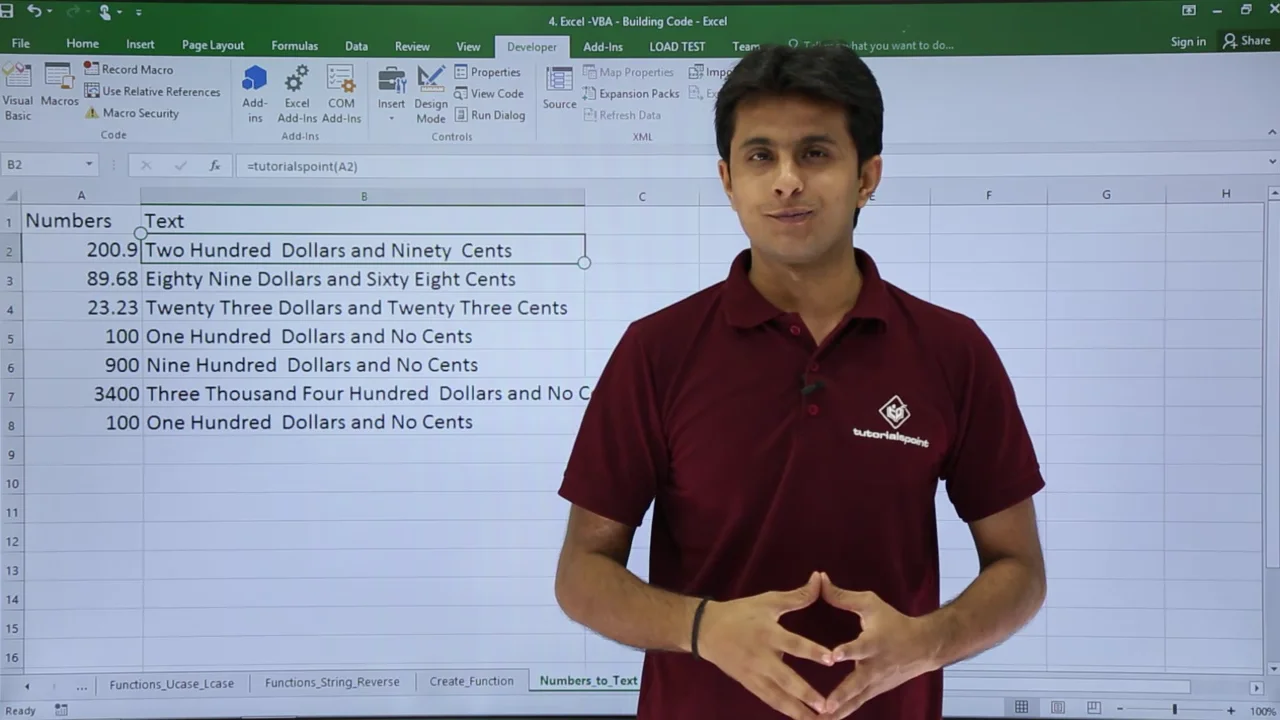Click macro recording status bar icon
1280x720 pixels.
click(61, 710)
